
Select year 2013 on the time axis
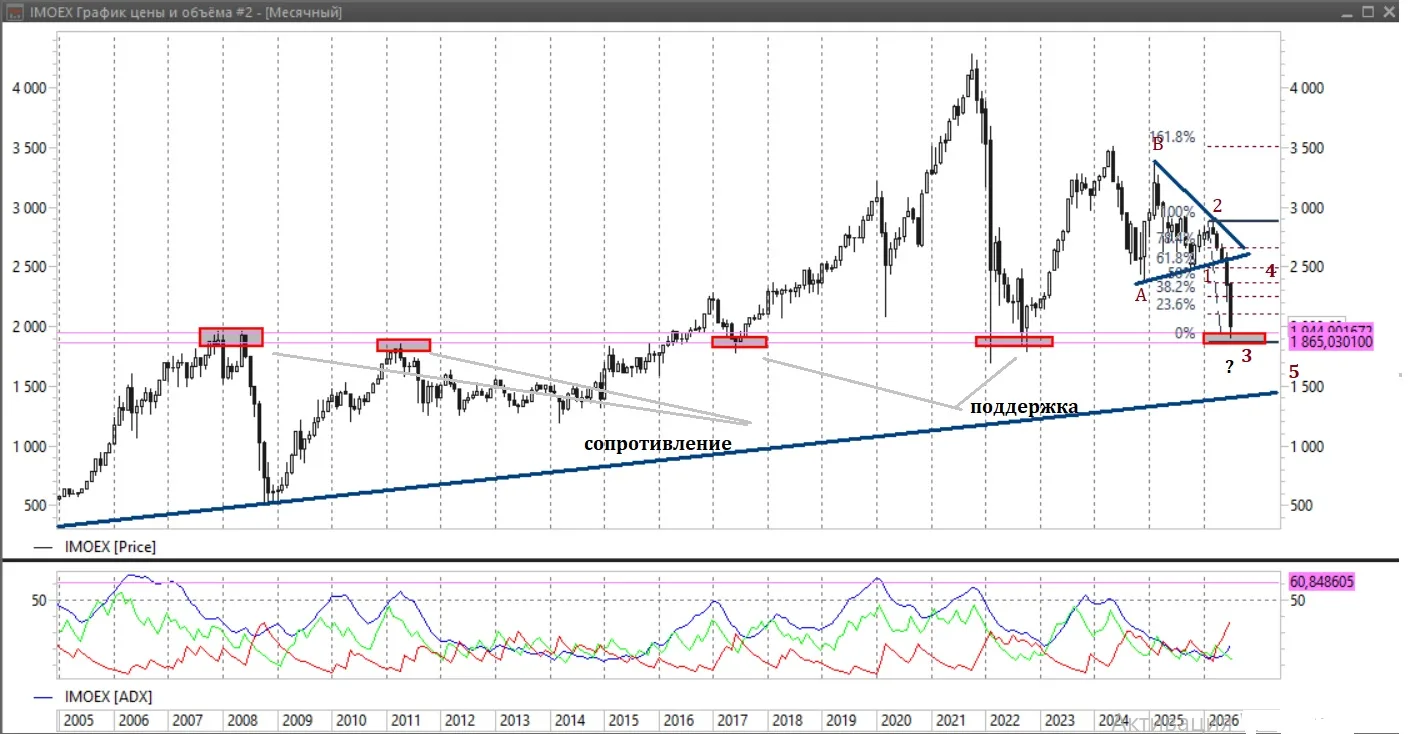(x=514, y=720)
